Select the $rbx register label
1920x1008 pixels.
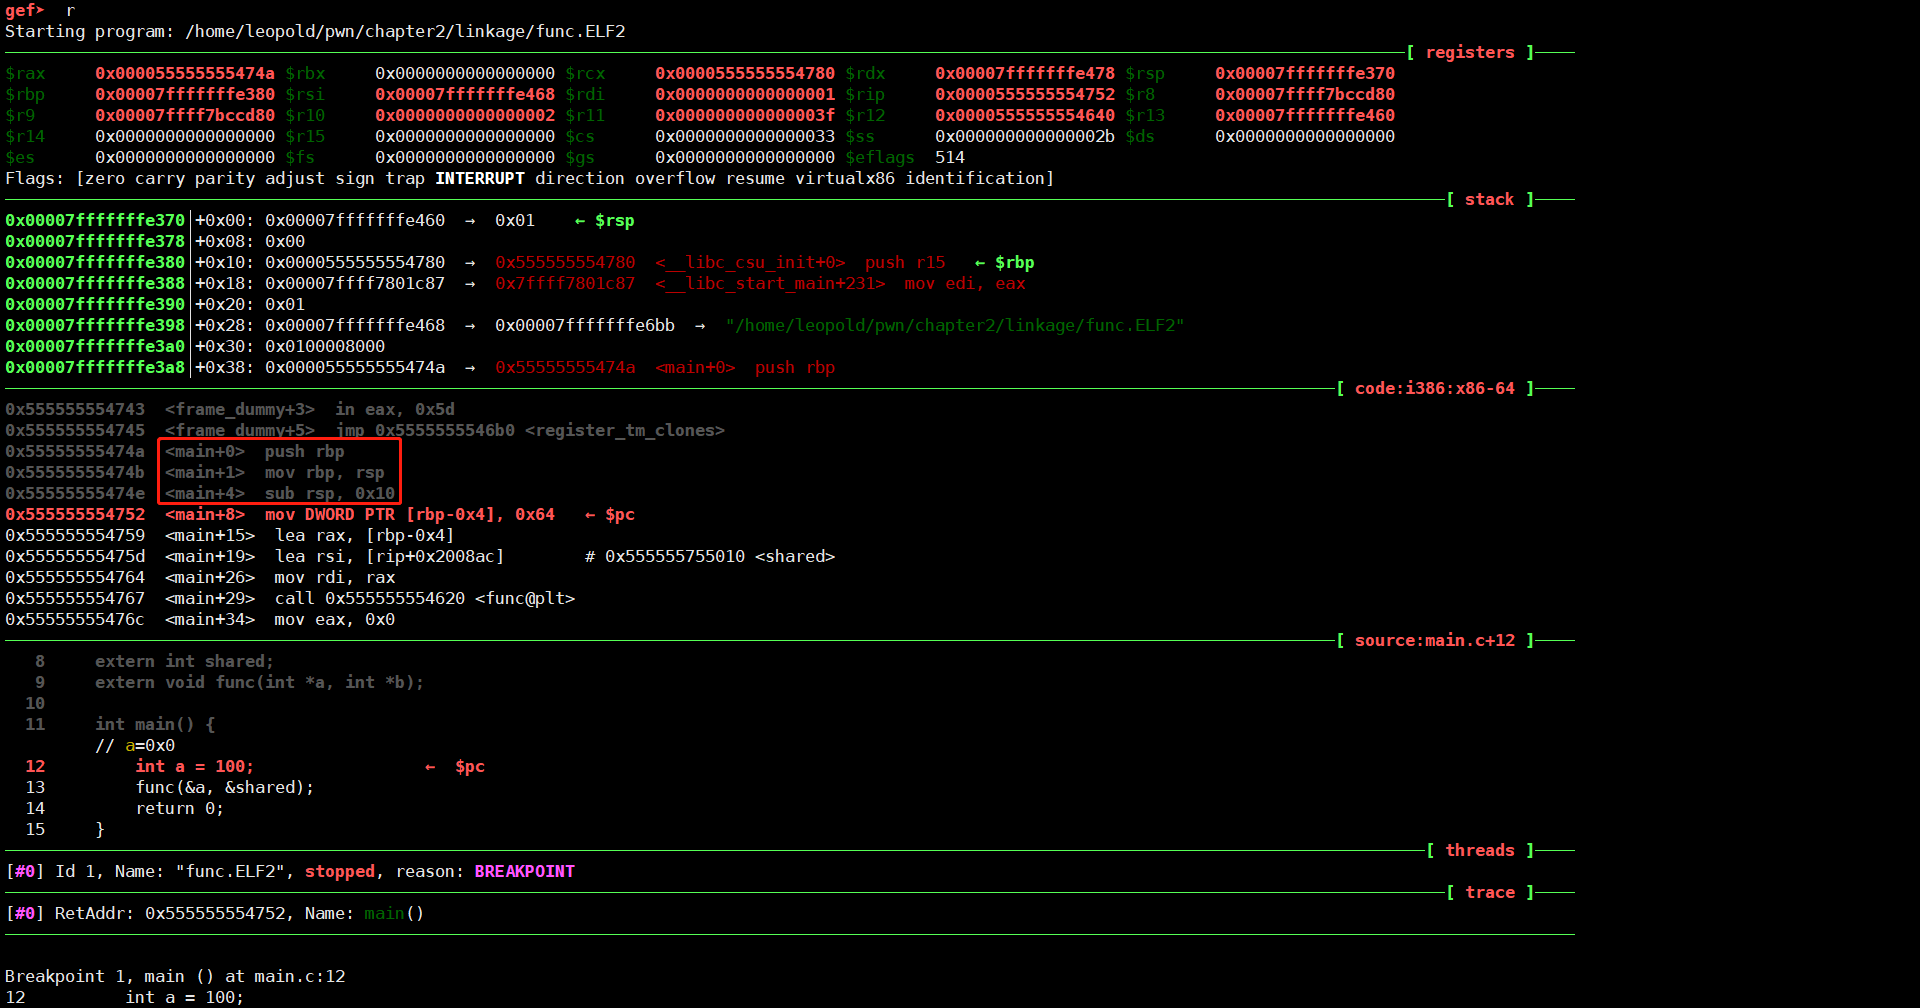(x=305, y=73)
